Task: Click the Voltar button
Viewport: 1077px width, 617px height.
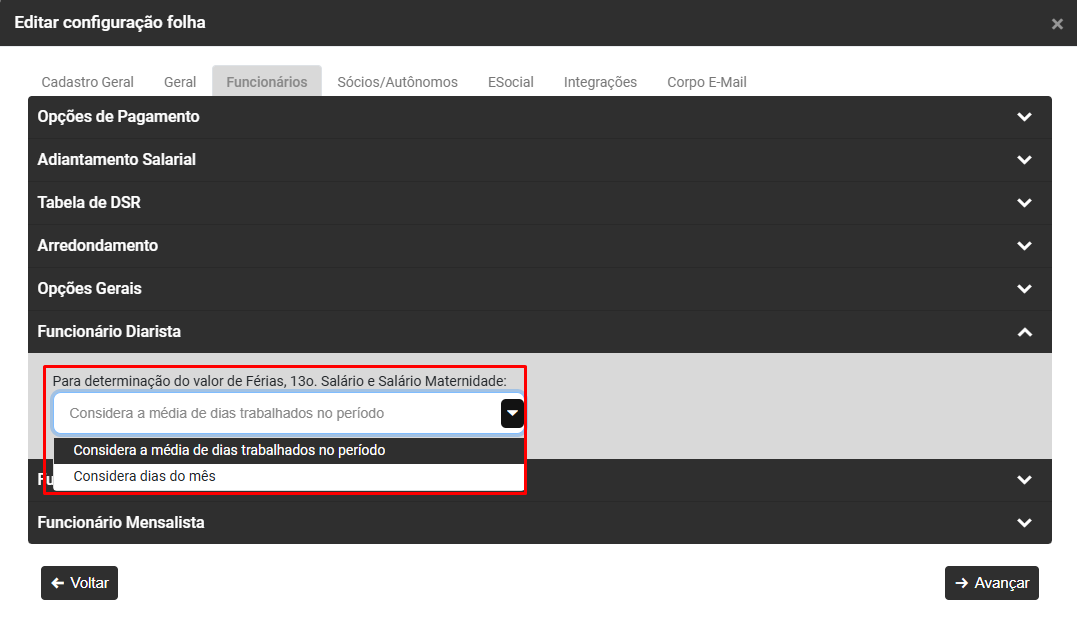Action: click(80, 583)
